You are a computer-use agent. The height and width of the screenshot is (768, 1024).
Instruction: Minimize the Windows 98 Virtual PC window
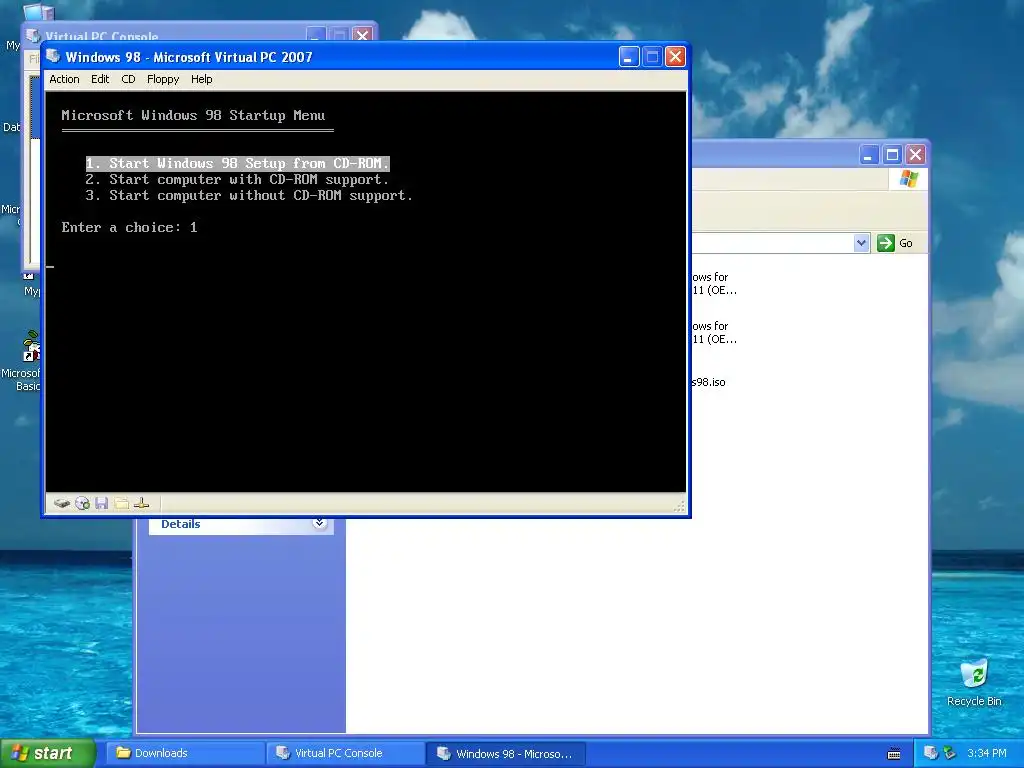point(628,57)
